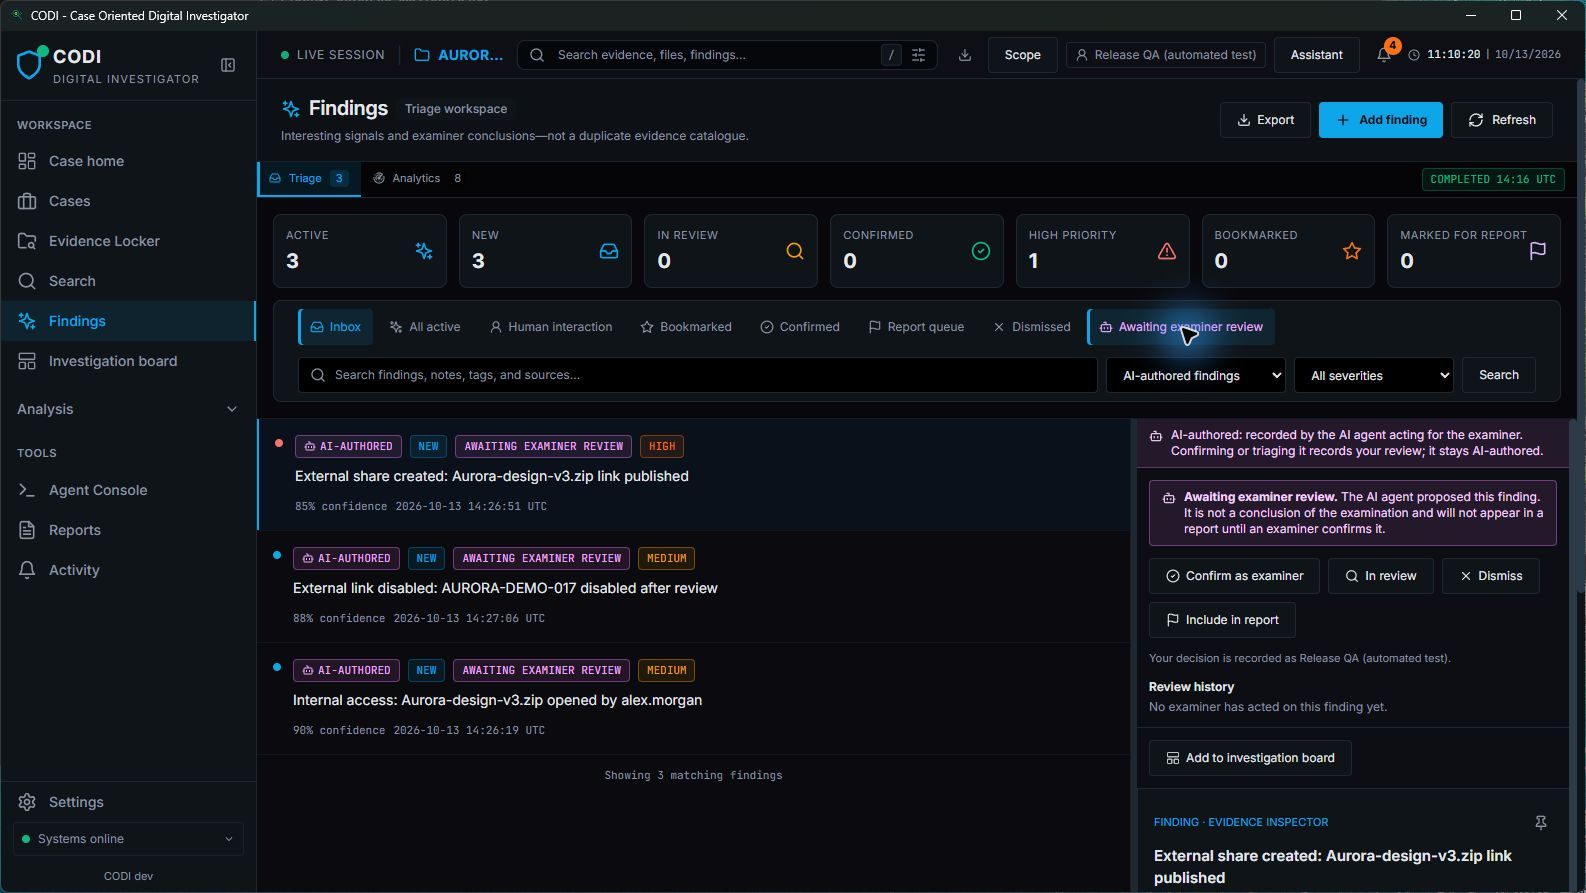This screenshot has height=893, width=1586.
Task: Click the Bookmarked stat card
Action: point(1288,251)
